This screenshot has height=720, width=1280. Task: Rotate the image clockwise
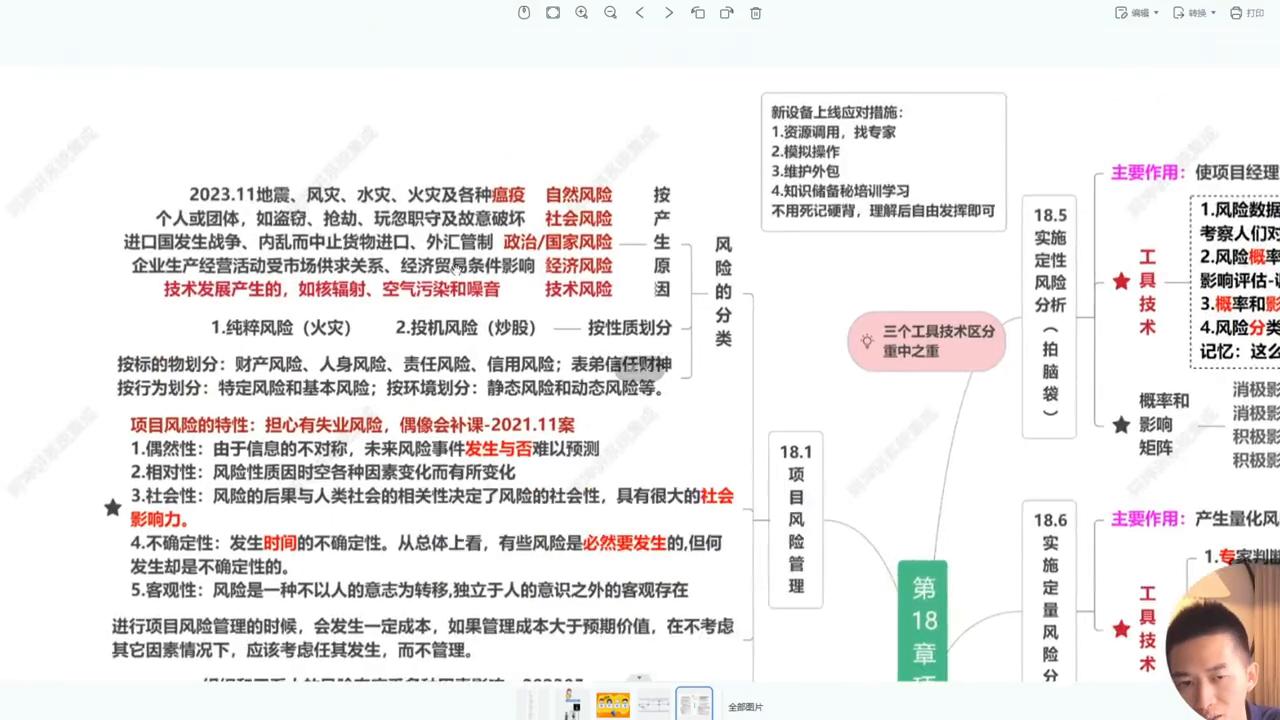(727, 13)
